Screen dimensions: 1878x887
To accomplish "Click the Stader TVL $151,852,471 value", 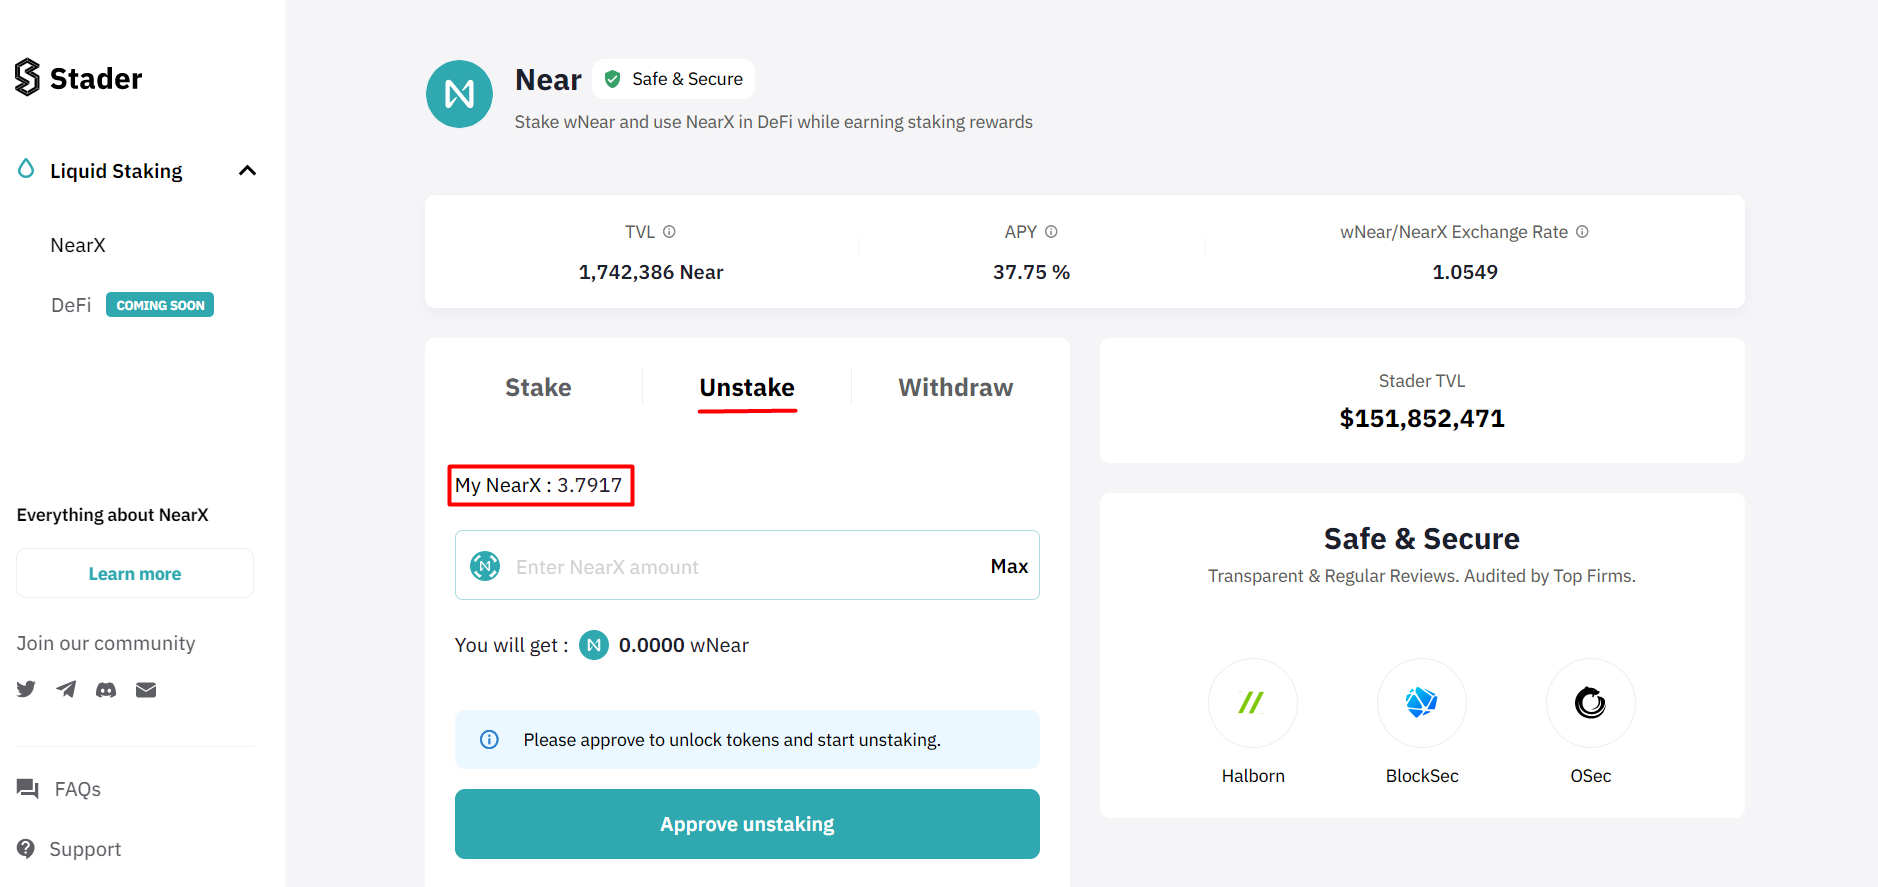I will point(1422,418).
